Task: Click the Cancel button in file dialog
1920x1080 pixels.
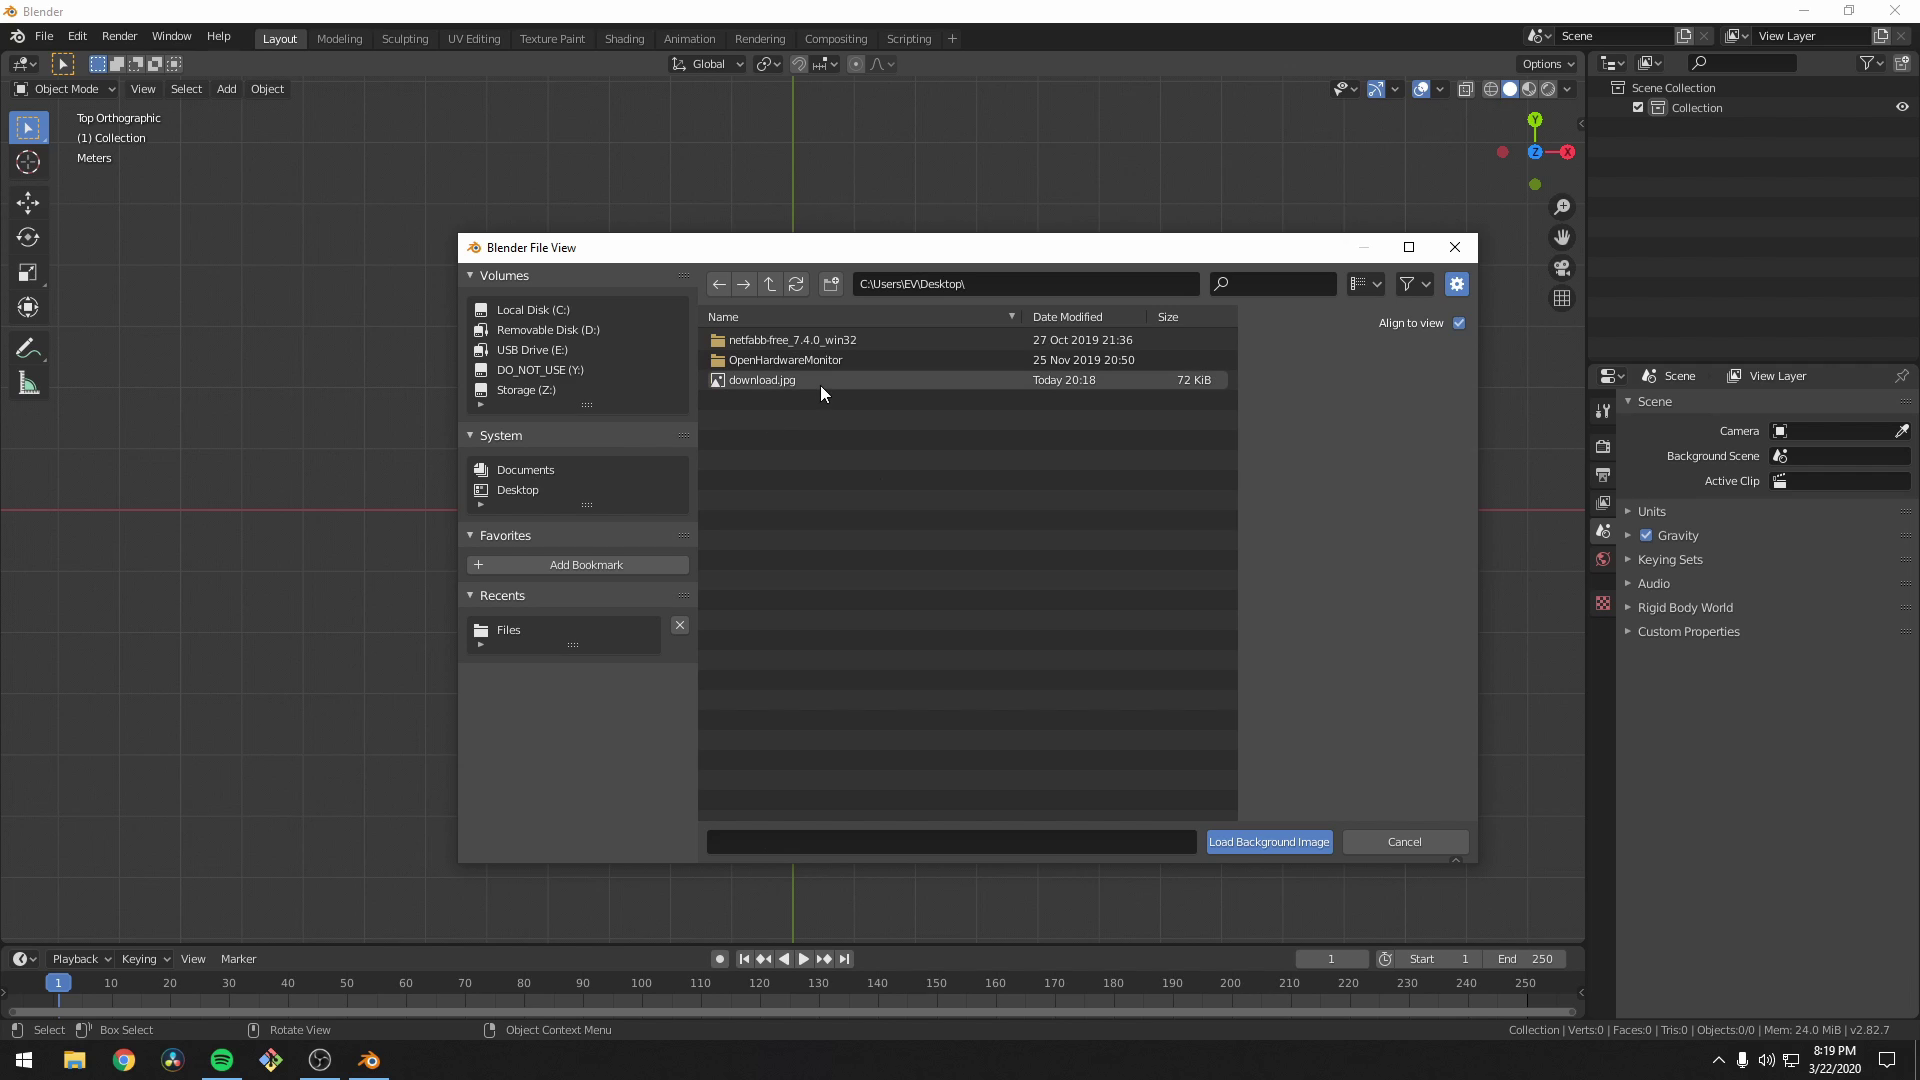Action: pos(1403,841)
